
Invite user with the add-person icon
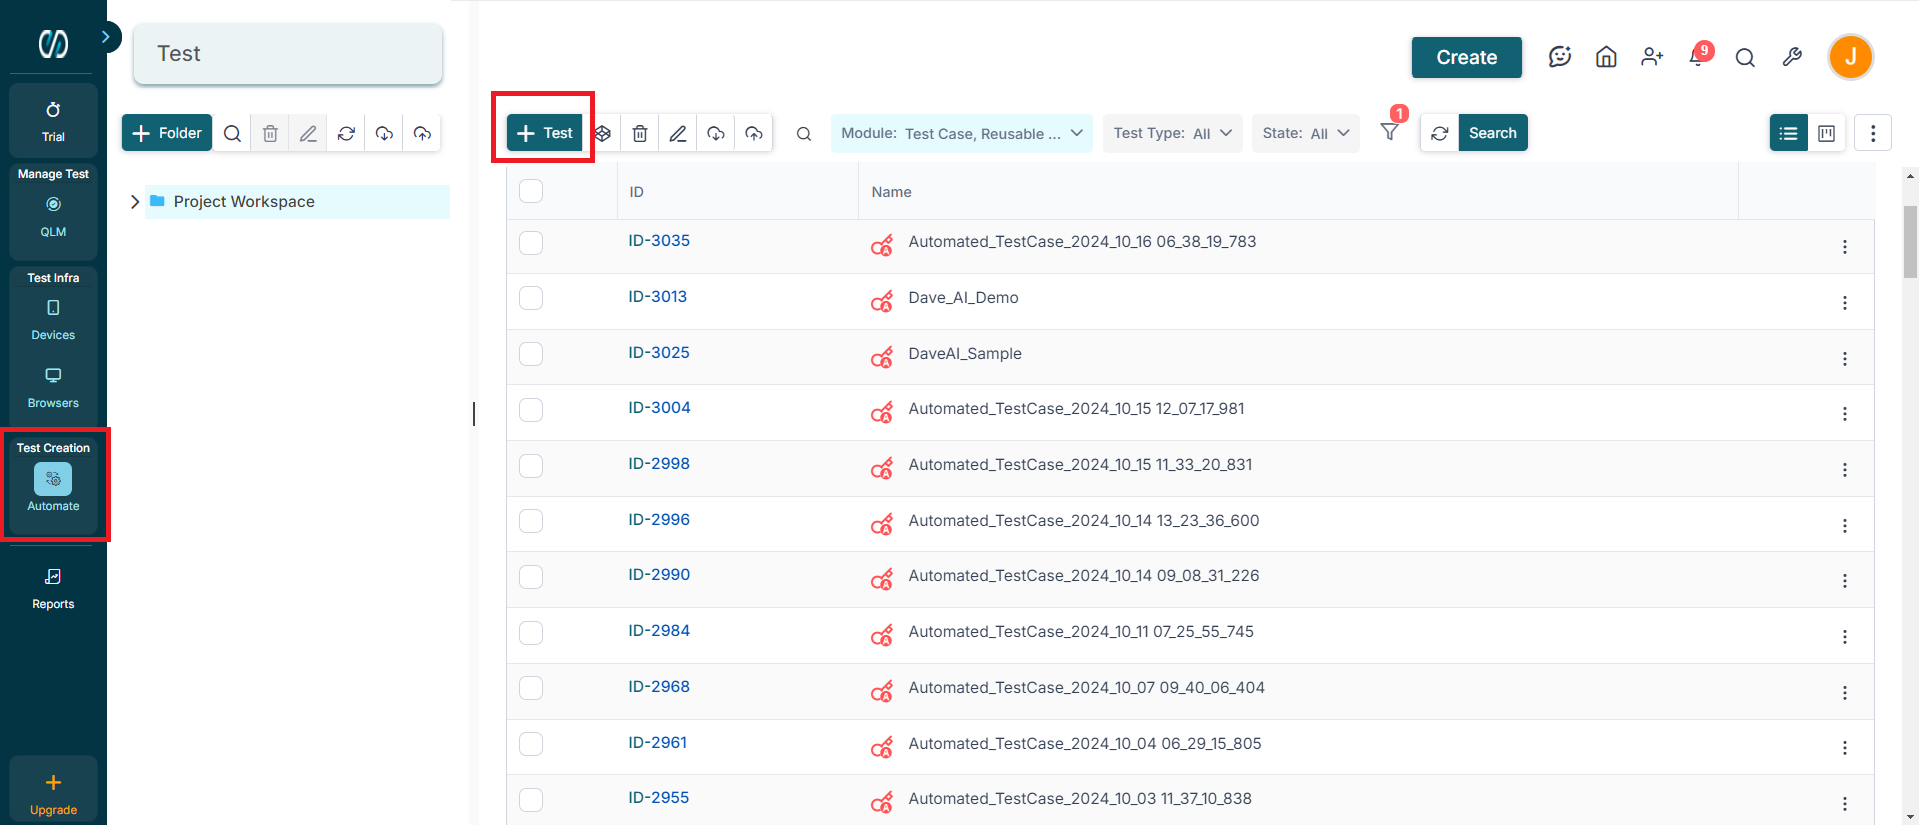click(x=1652, y=57)
